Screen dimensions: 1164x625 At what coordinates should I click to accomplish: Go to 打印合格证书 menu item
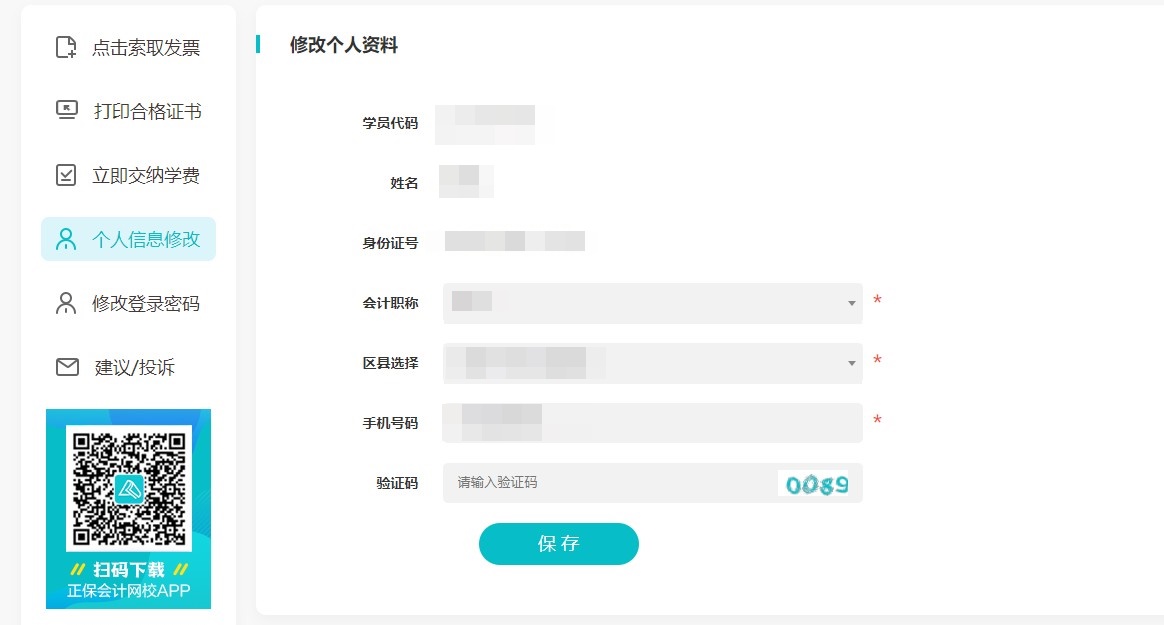(x=148, y=111)
